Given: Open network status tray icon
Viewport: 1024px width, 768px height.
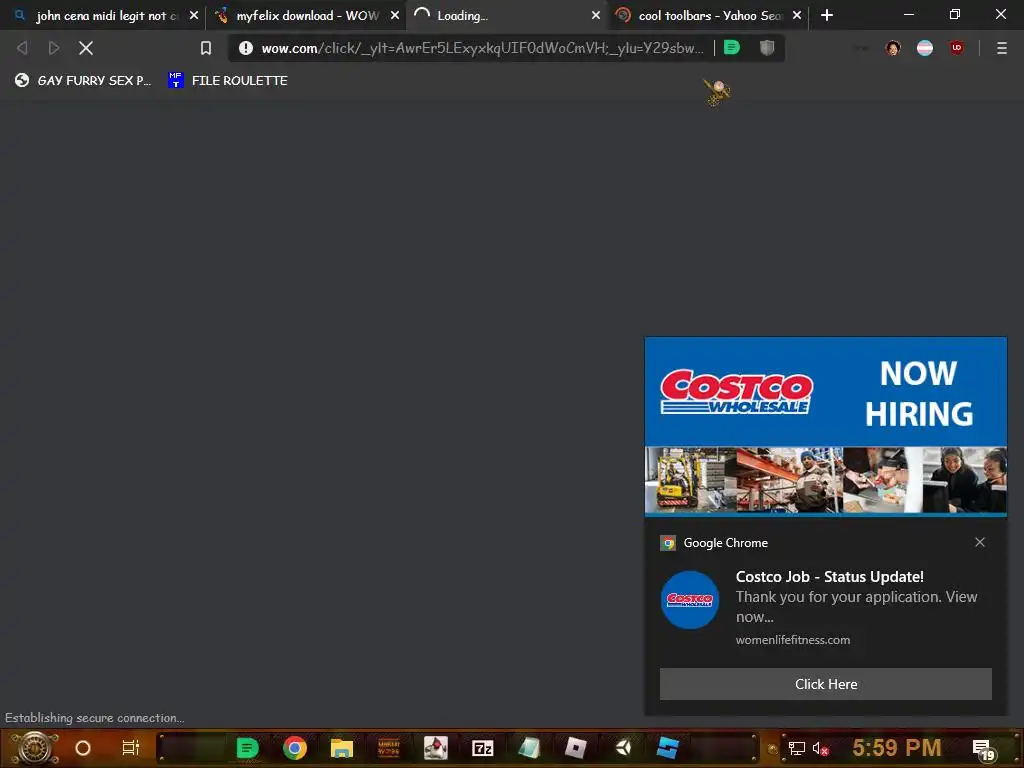Looking at the screenshot, I should click(796, 748).
